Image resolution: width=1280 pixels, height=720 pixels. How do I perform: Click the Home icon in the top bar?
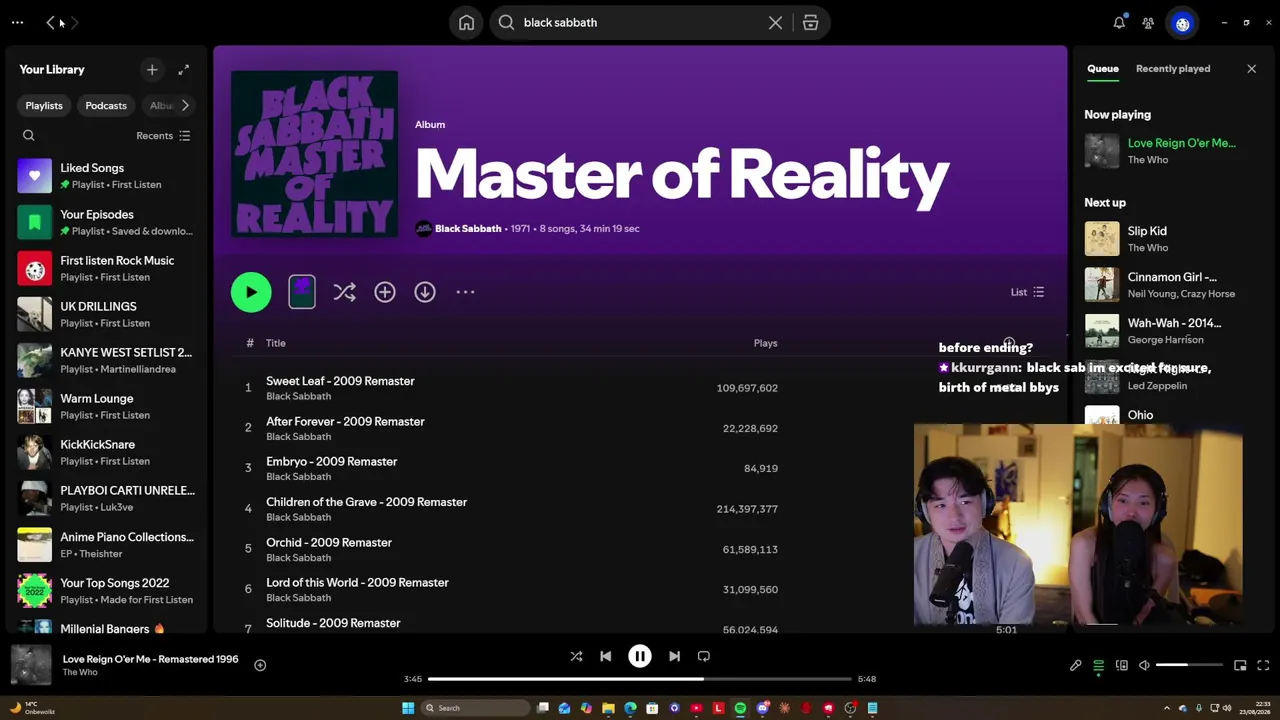466,22
